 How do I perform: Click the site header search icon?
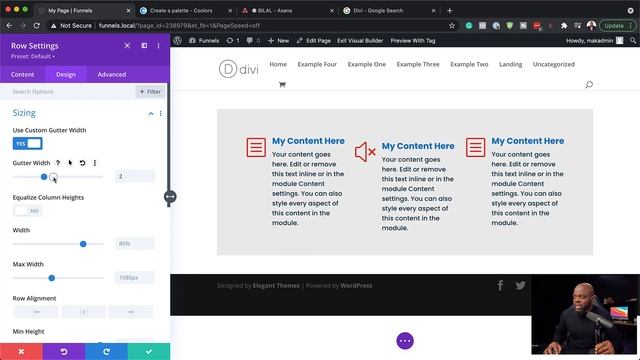click(589, 84)
